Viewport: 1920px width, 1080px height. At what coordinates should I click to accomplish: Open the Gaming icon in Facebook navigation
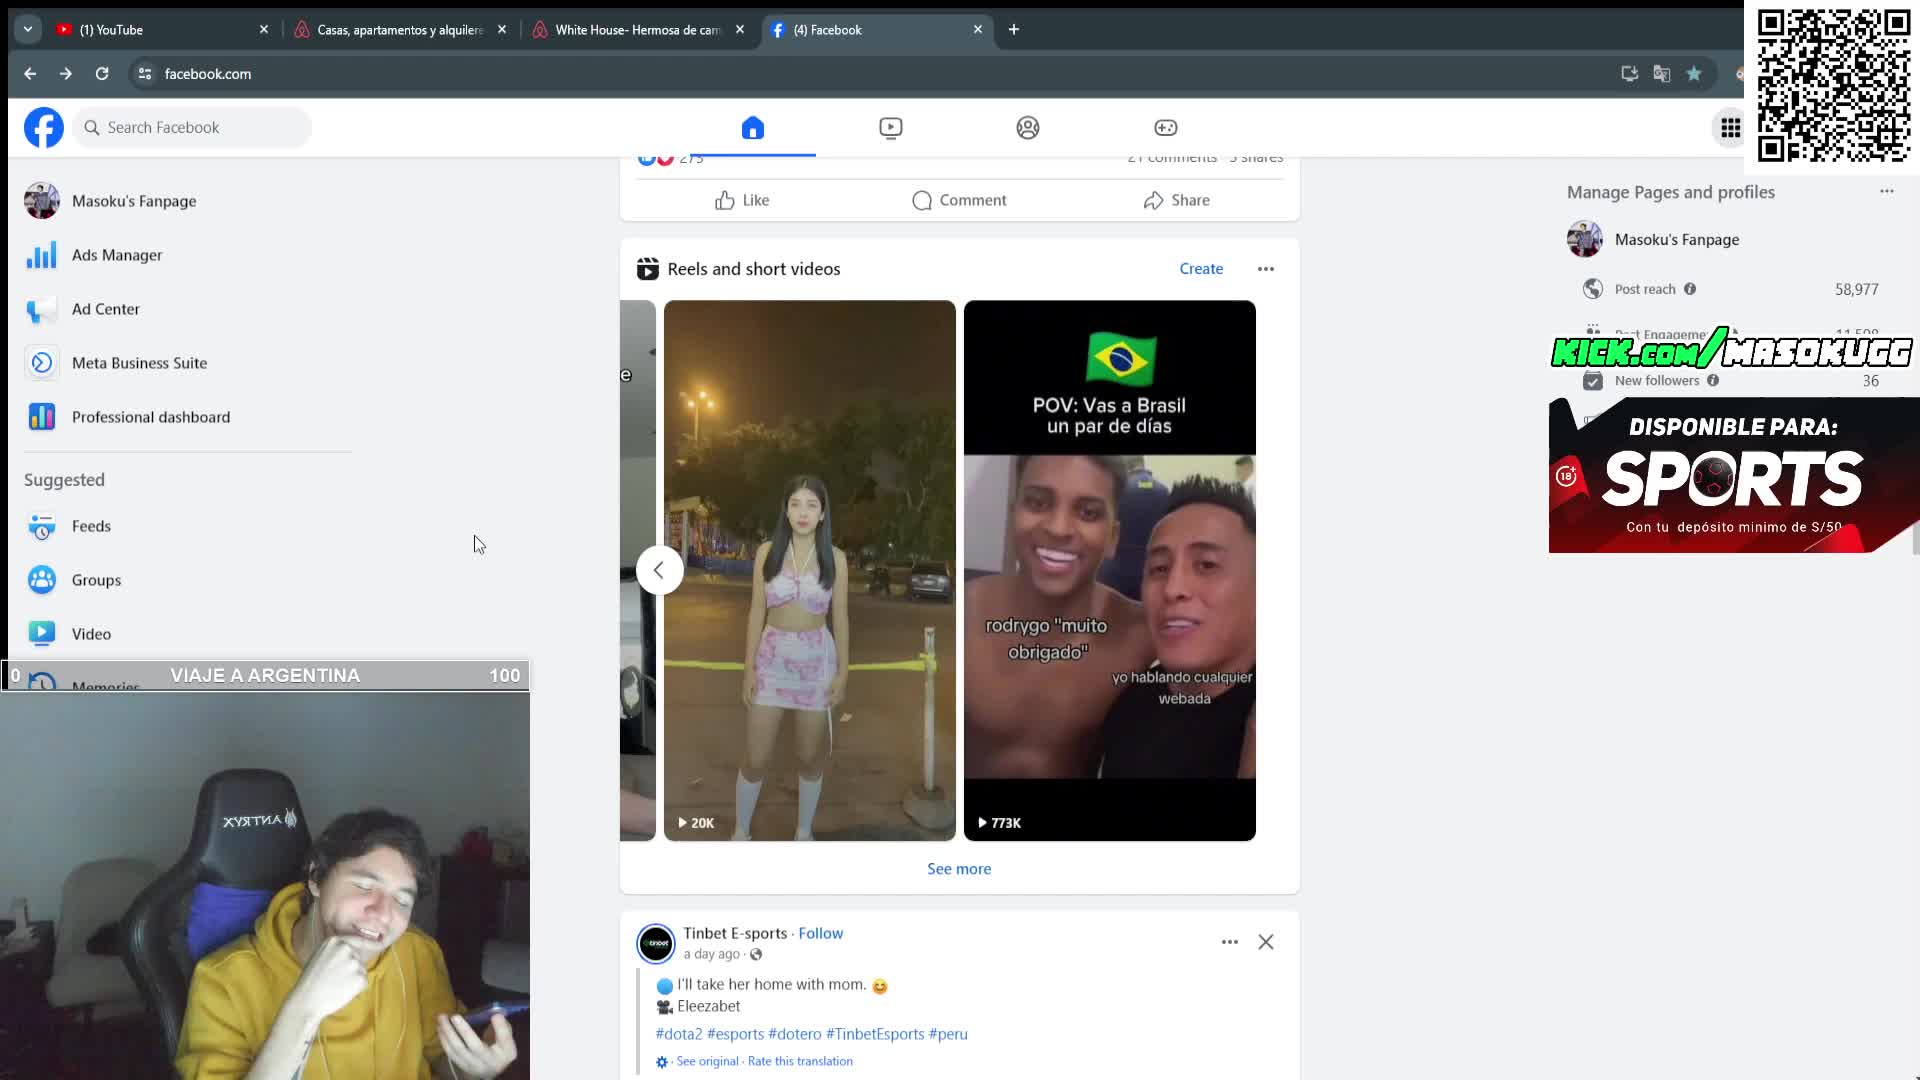coord(1165,128)
